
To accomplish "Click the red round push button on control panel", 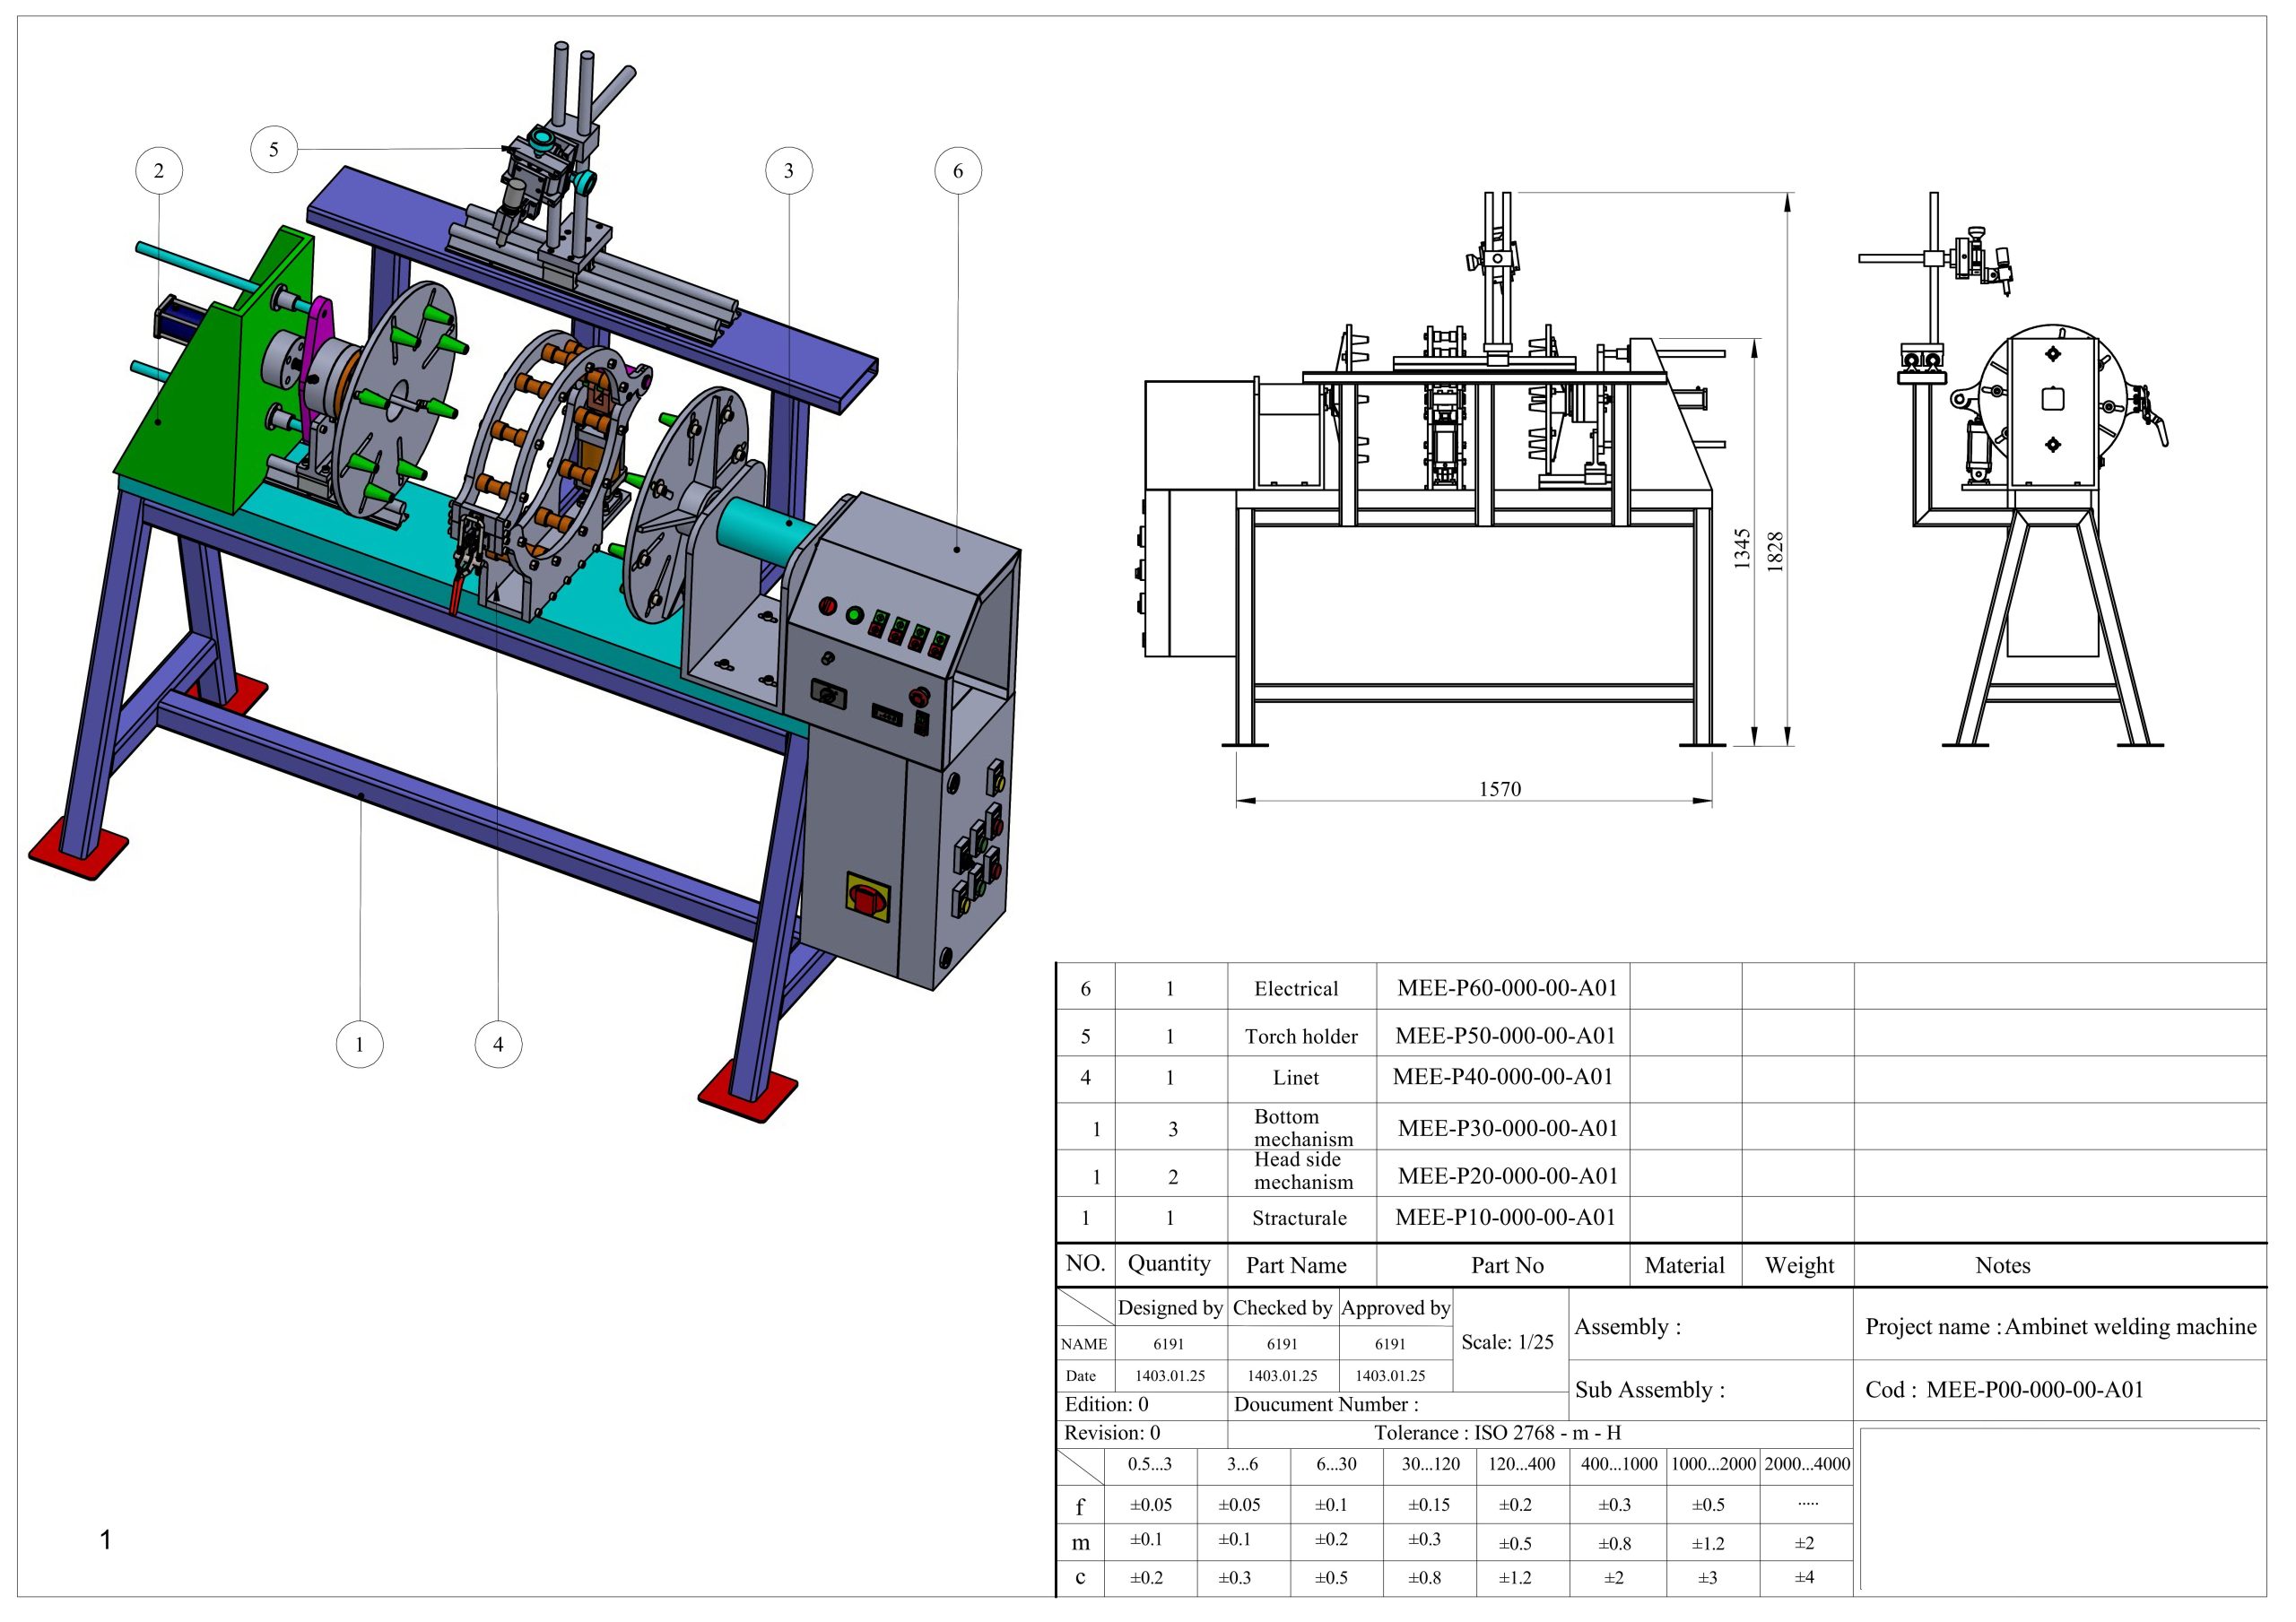I will (828, 606).
